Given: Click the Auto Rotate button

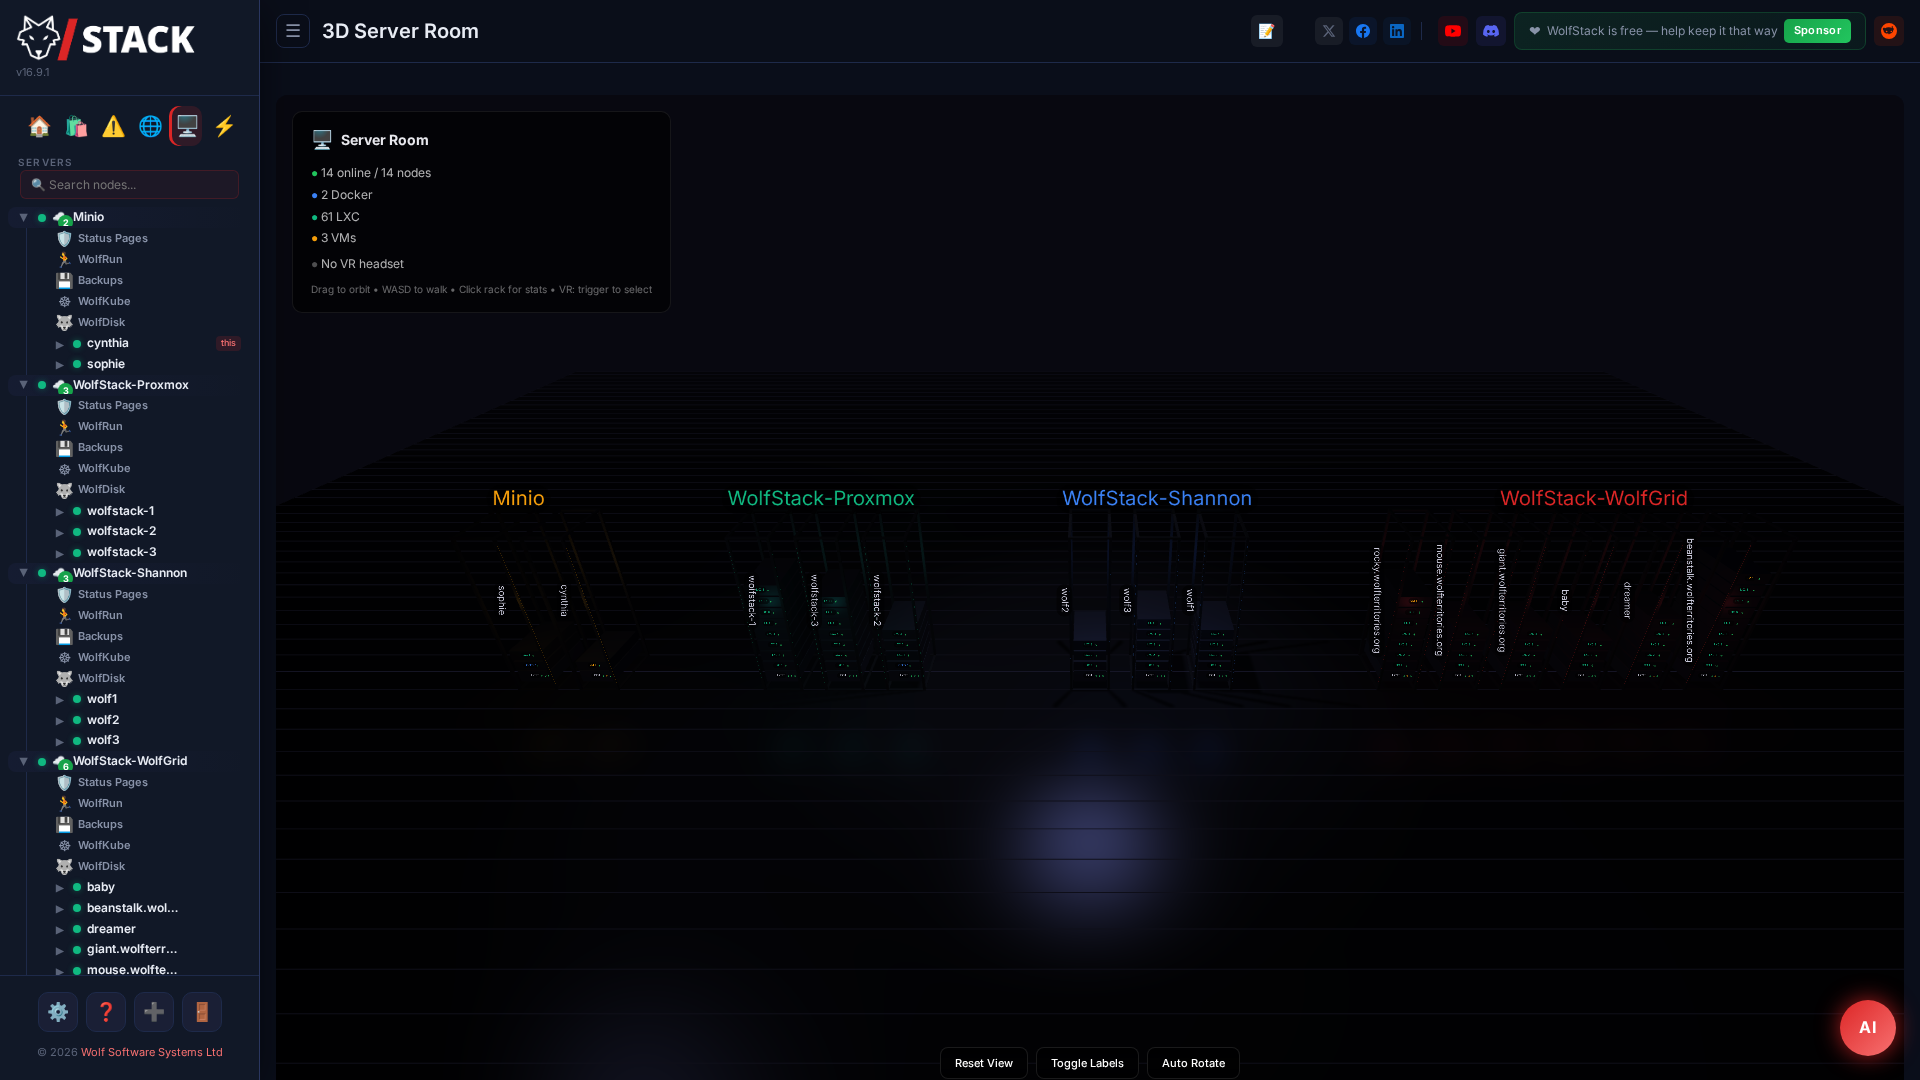Looking at the screenshot, I should 1193,1063.
